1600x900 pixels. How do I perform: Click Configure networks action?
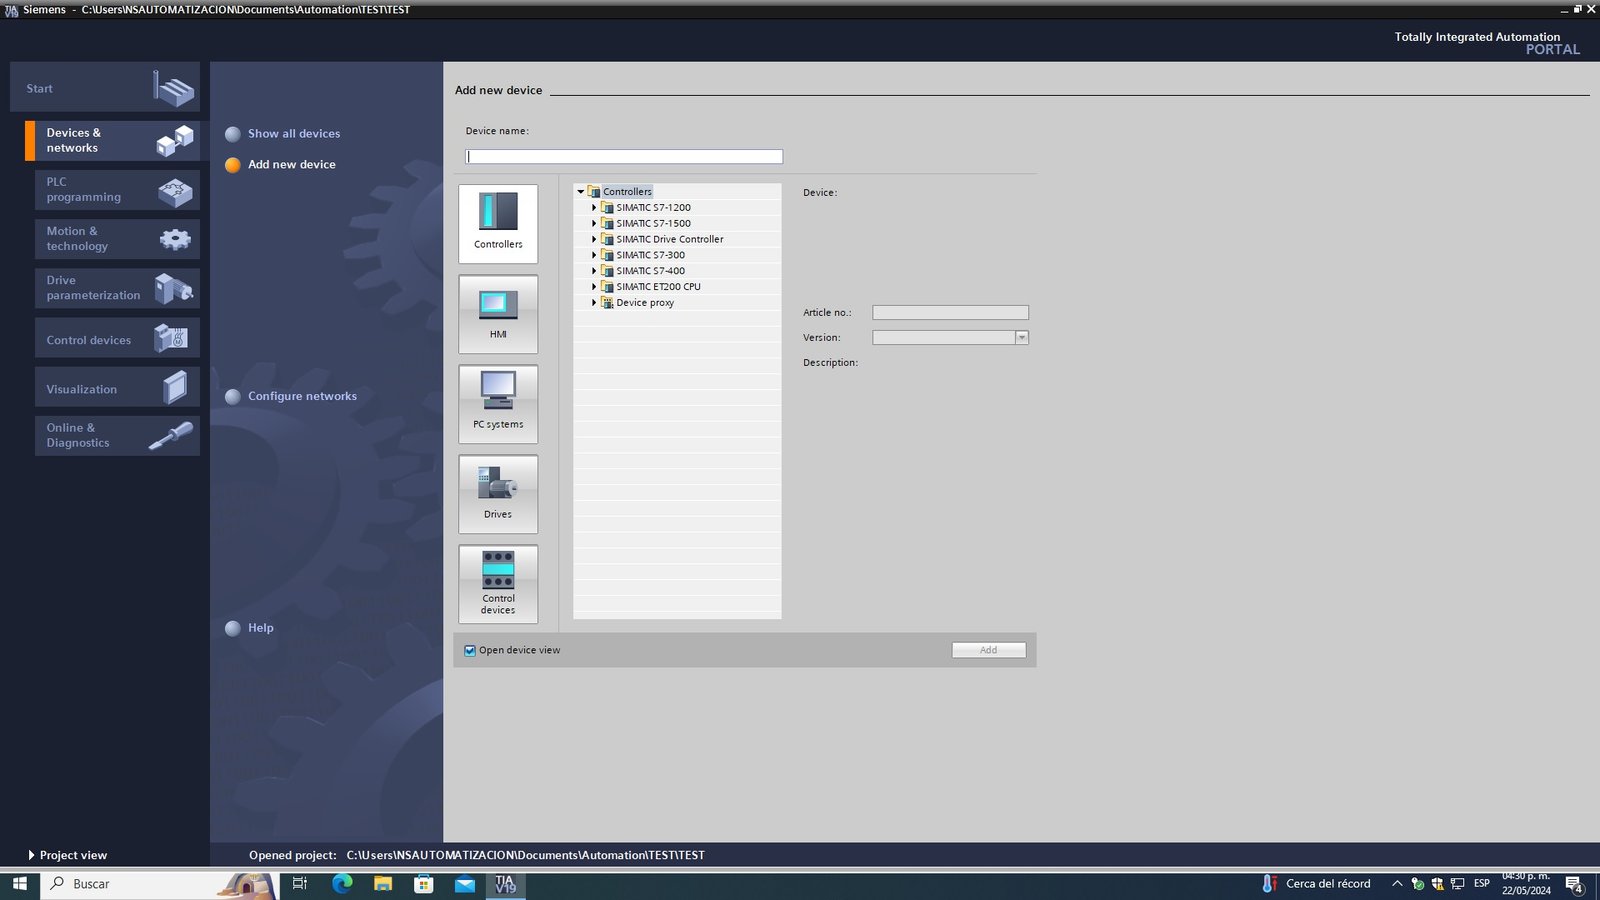pyautogui.click(x=302, y=397)
